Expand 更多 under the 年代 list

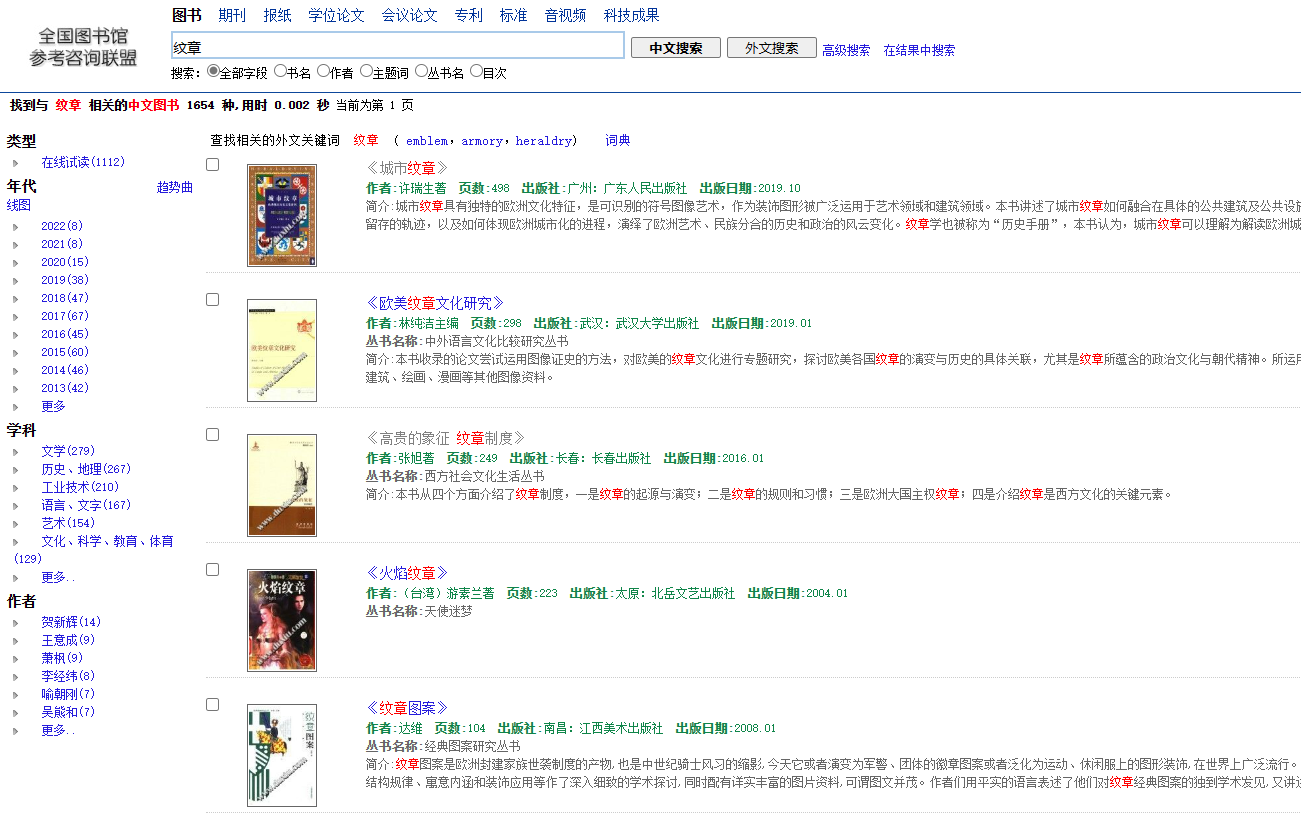click(53, 406)
